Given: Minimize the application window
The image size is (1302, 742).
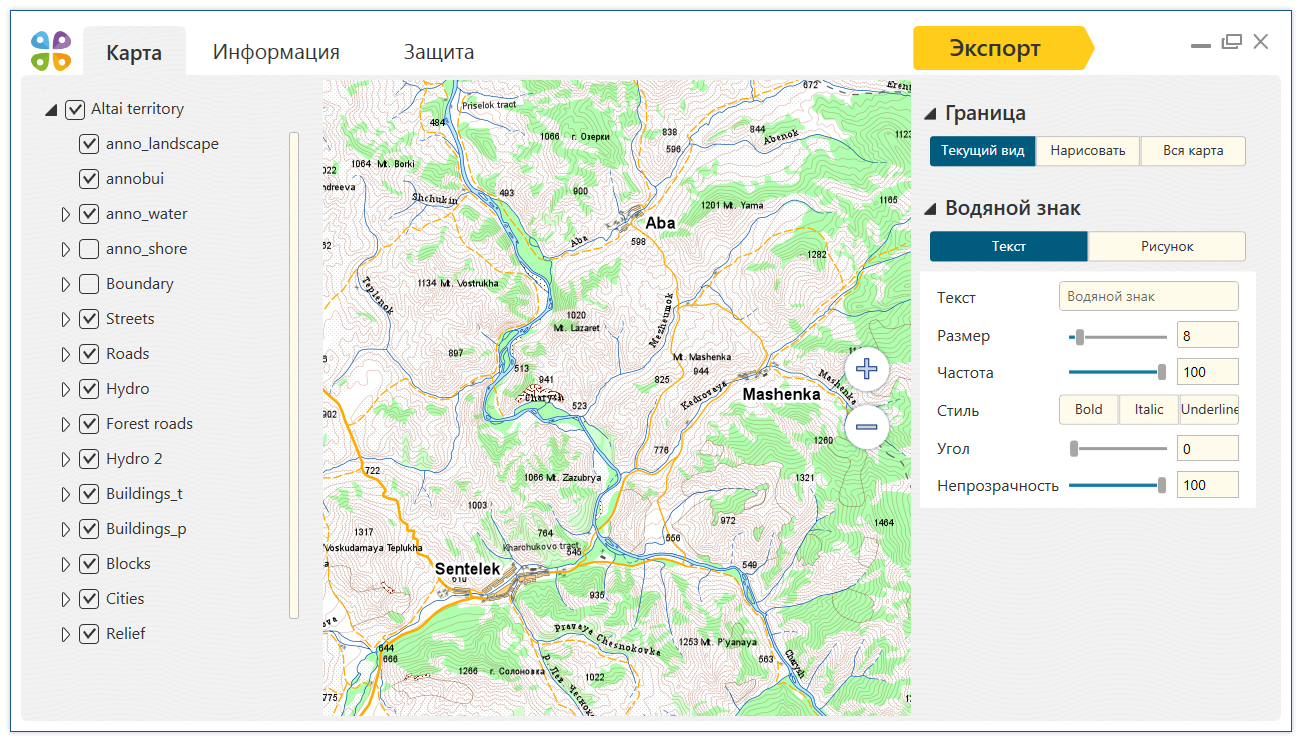Looking at the screenshot, I should [x=1201, y=45].
